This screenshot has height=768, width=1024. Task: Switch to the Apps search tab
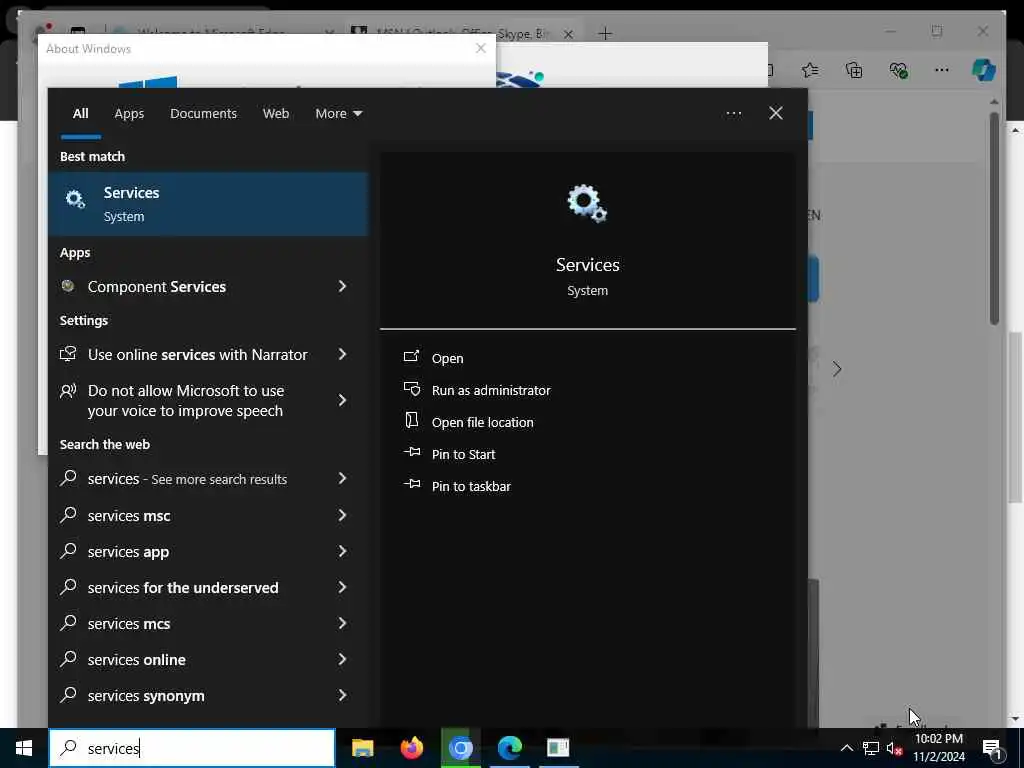tap(129, 114)
